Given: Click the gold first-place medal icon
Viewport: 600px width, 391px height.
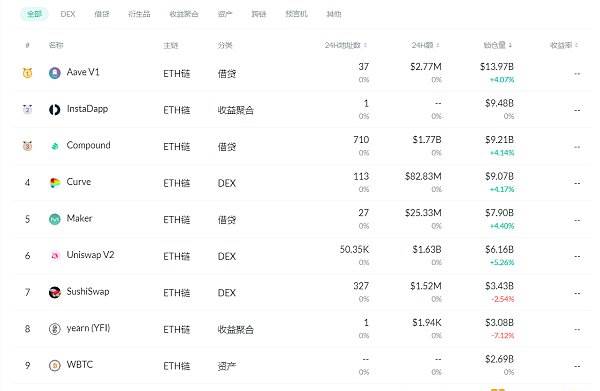Looking at the screenshot, I should tap(27, 73).
